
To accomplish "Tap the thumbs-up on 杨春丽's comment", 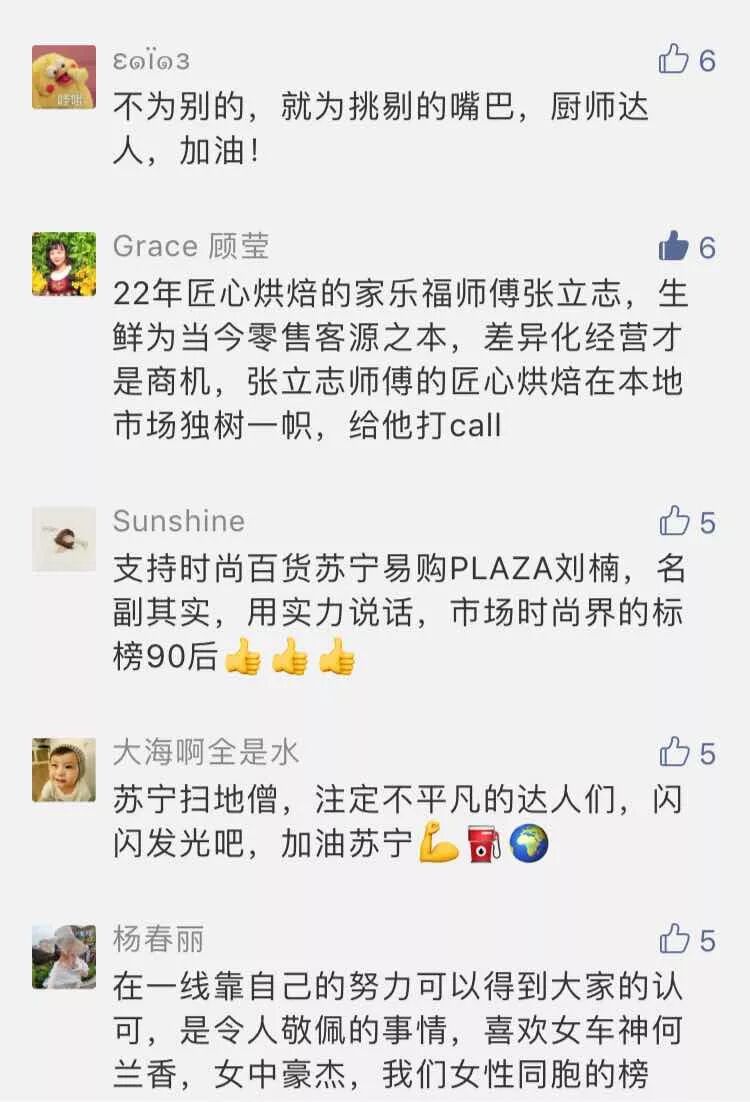I will [674, 940].
